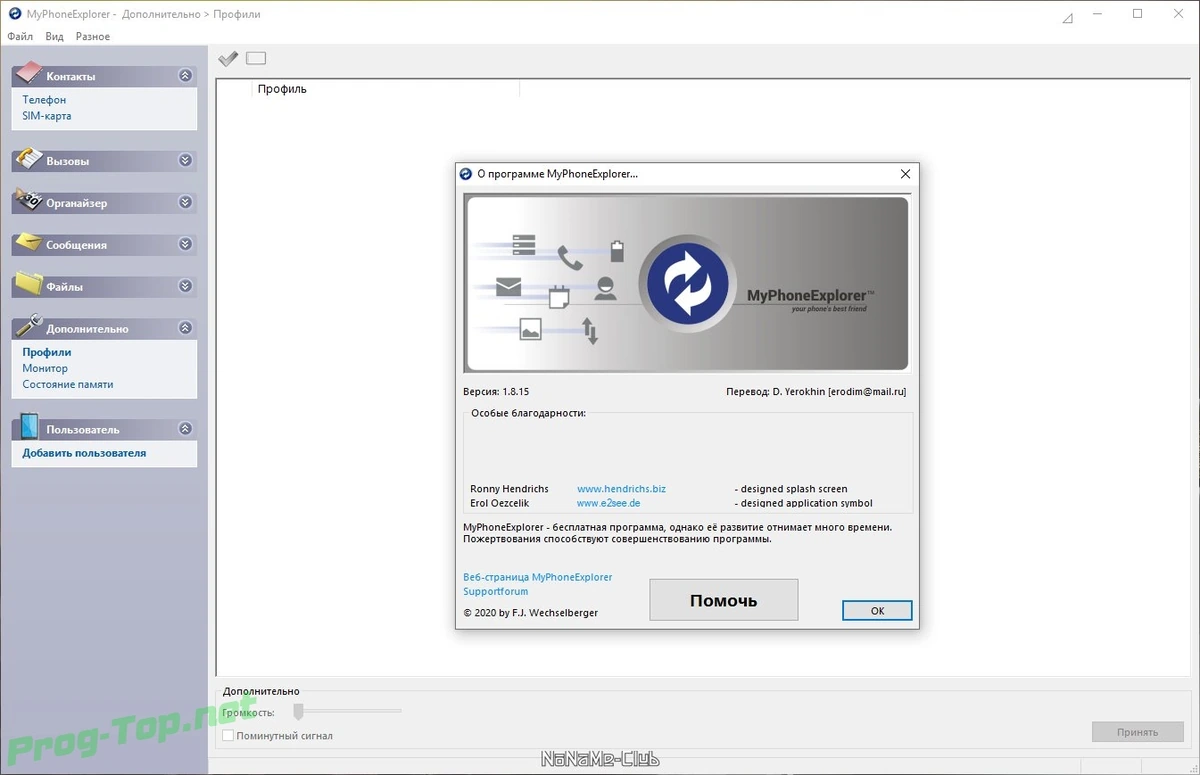Expand the Вызовы section
Image resolution: width=1200 pixels, height=775 pixels.
[185, 160]
